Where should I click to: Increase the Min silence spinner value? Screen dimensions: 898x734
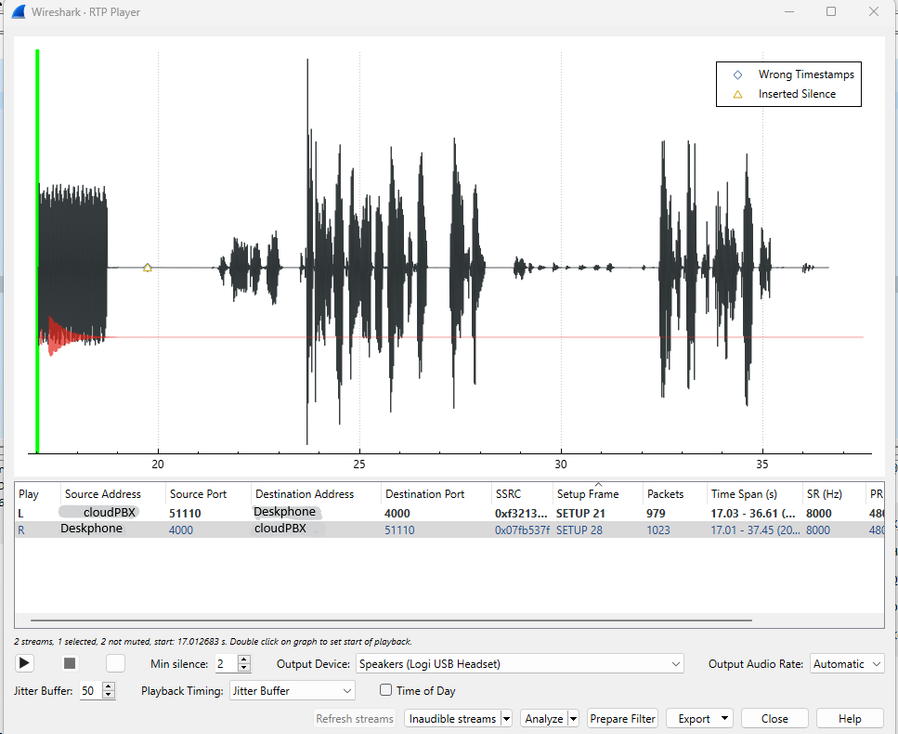tap(244, 659)
